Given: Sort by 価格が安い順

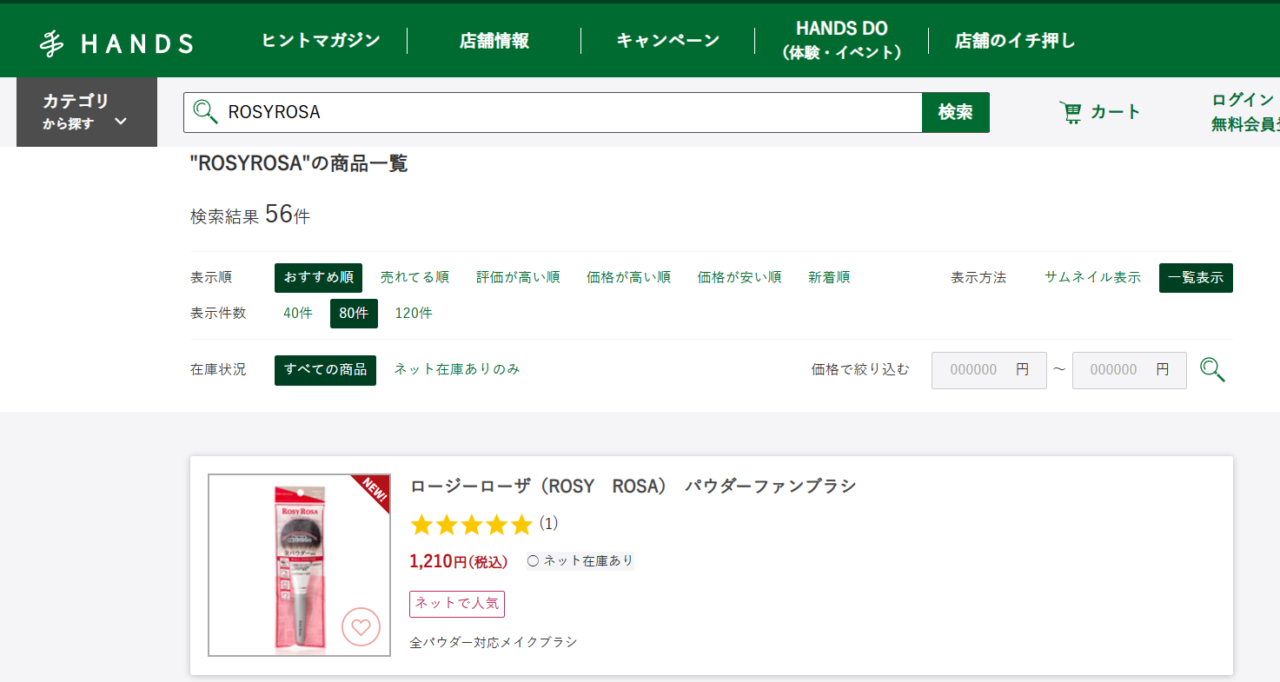Looking at the screenshot, I should click(739, 278).
